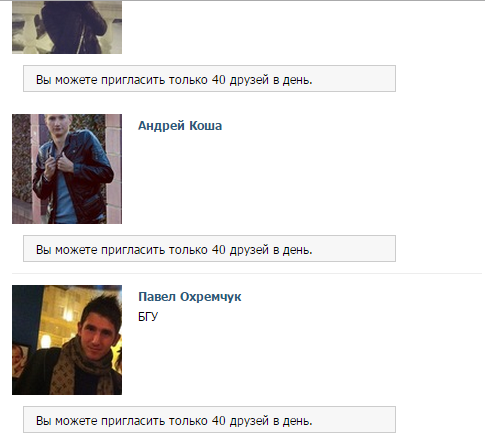Screen dimensions: 485x440
Task: Click the БГУ label under Павел Охремчук
Action: [148, 316]
